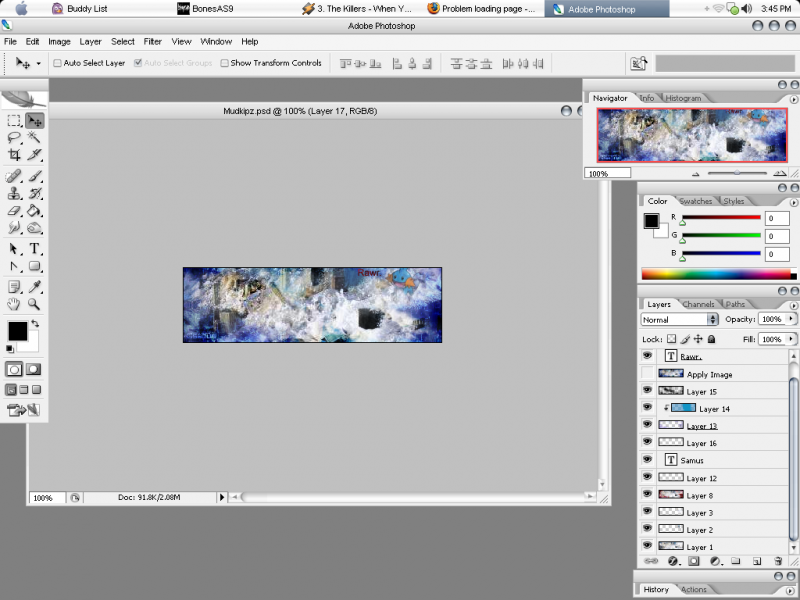The height and width of the screenshot is (600, 800).
Task: Select the Notes tool
Action: click(14, 287)
